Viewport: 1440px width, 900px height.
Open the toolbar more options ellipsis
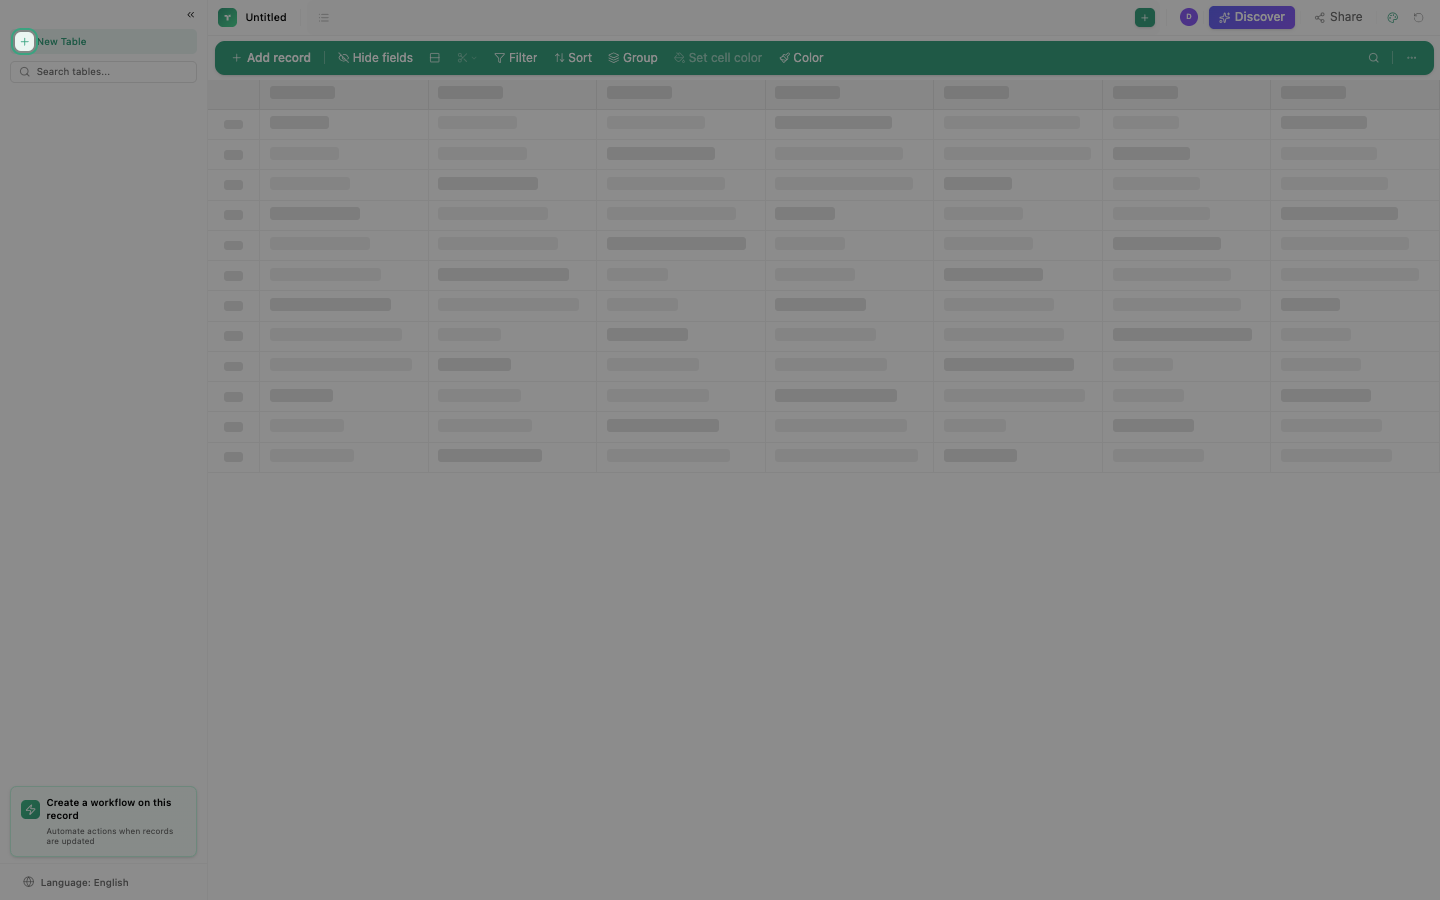[x=1411, y=58]
